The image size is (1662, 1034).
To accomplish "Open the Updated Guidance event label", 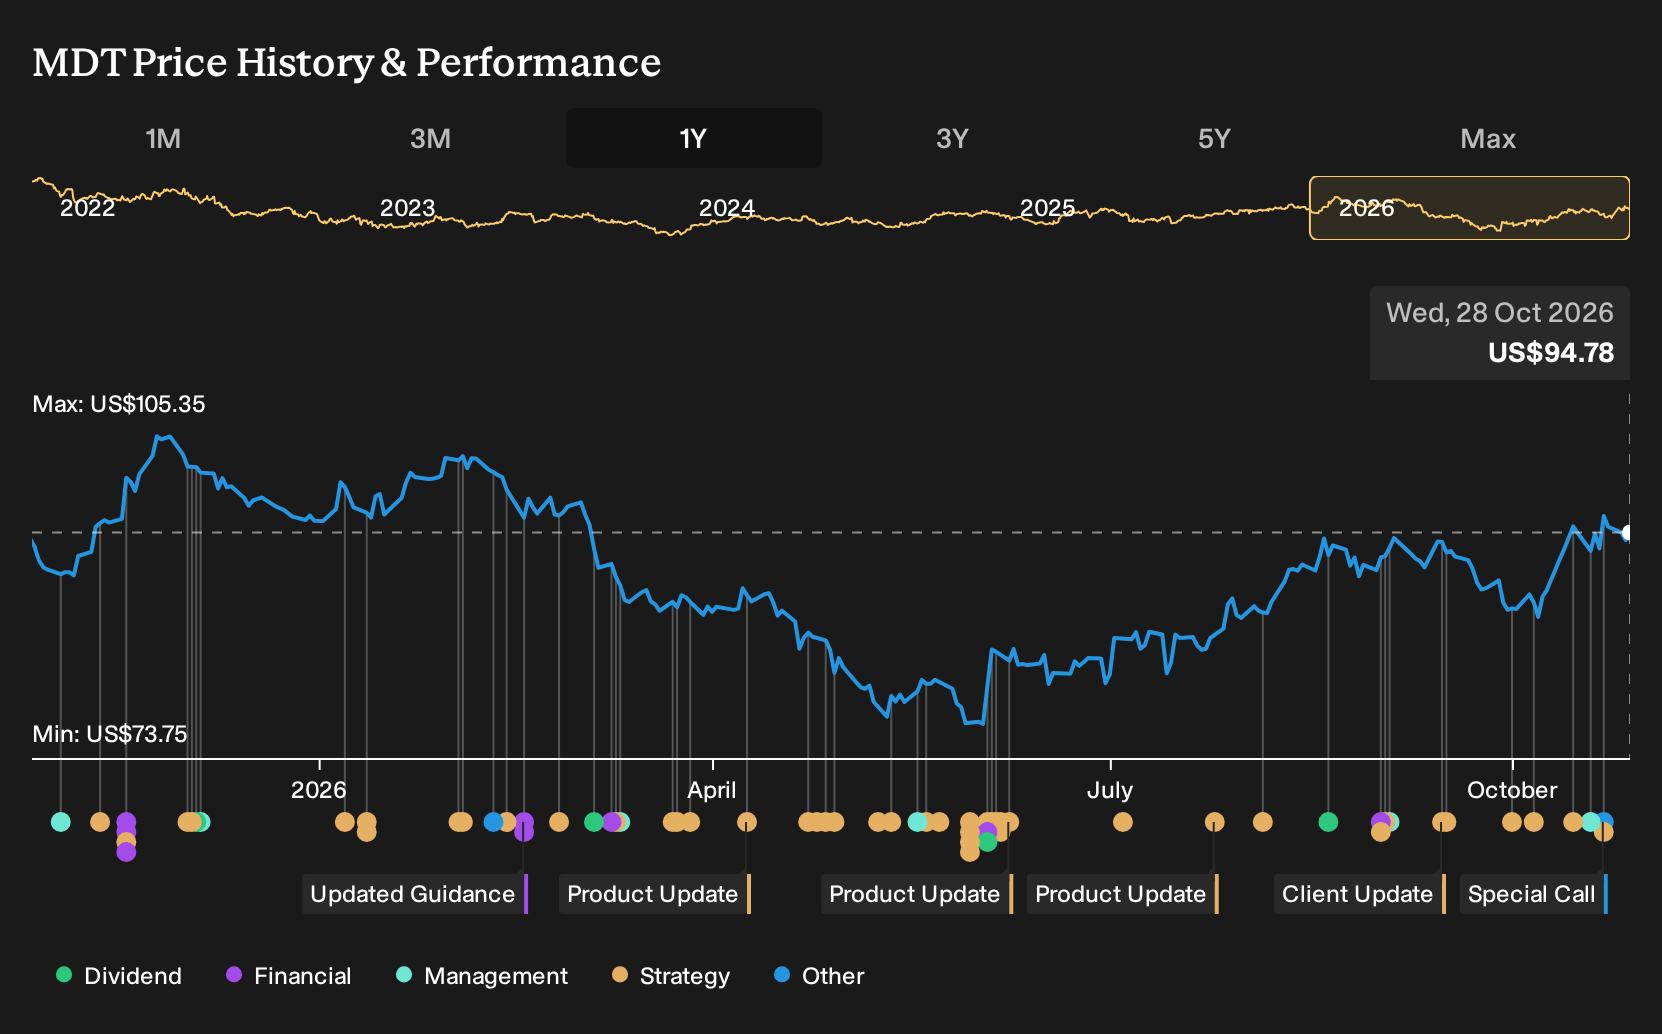I will tap(415, 894).
